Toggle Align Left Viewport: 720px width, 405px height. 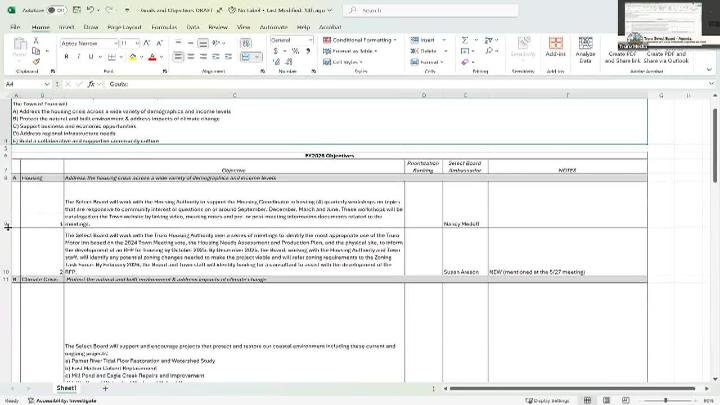pyautogui.click(x=178, y=56)
